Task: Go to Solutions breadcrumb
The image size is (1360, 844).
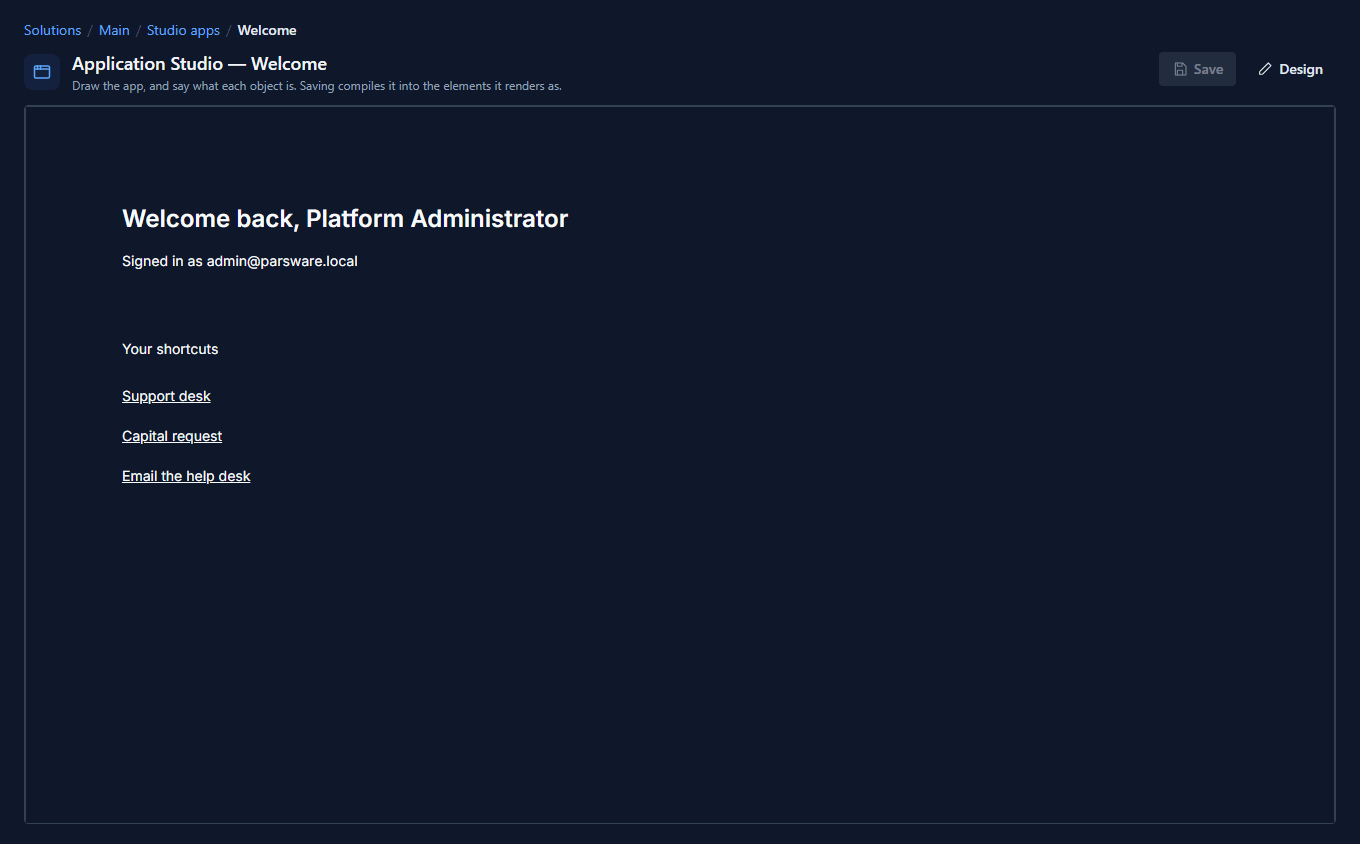Action: click(52, 30)
